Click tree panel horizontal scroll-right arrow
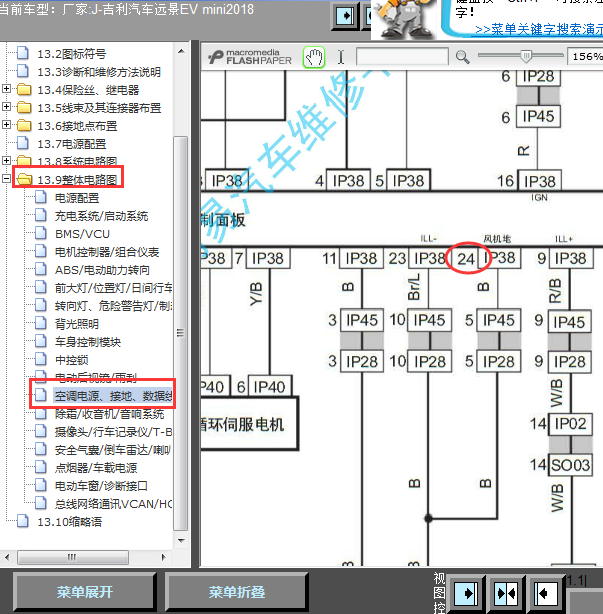This screenshot has height=614, width=603. tap(164, 557)
